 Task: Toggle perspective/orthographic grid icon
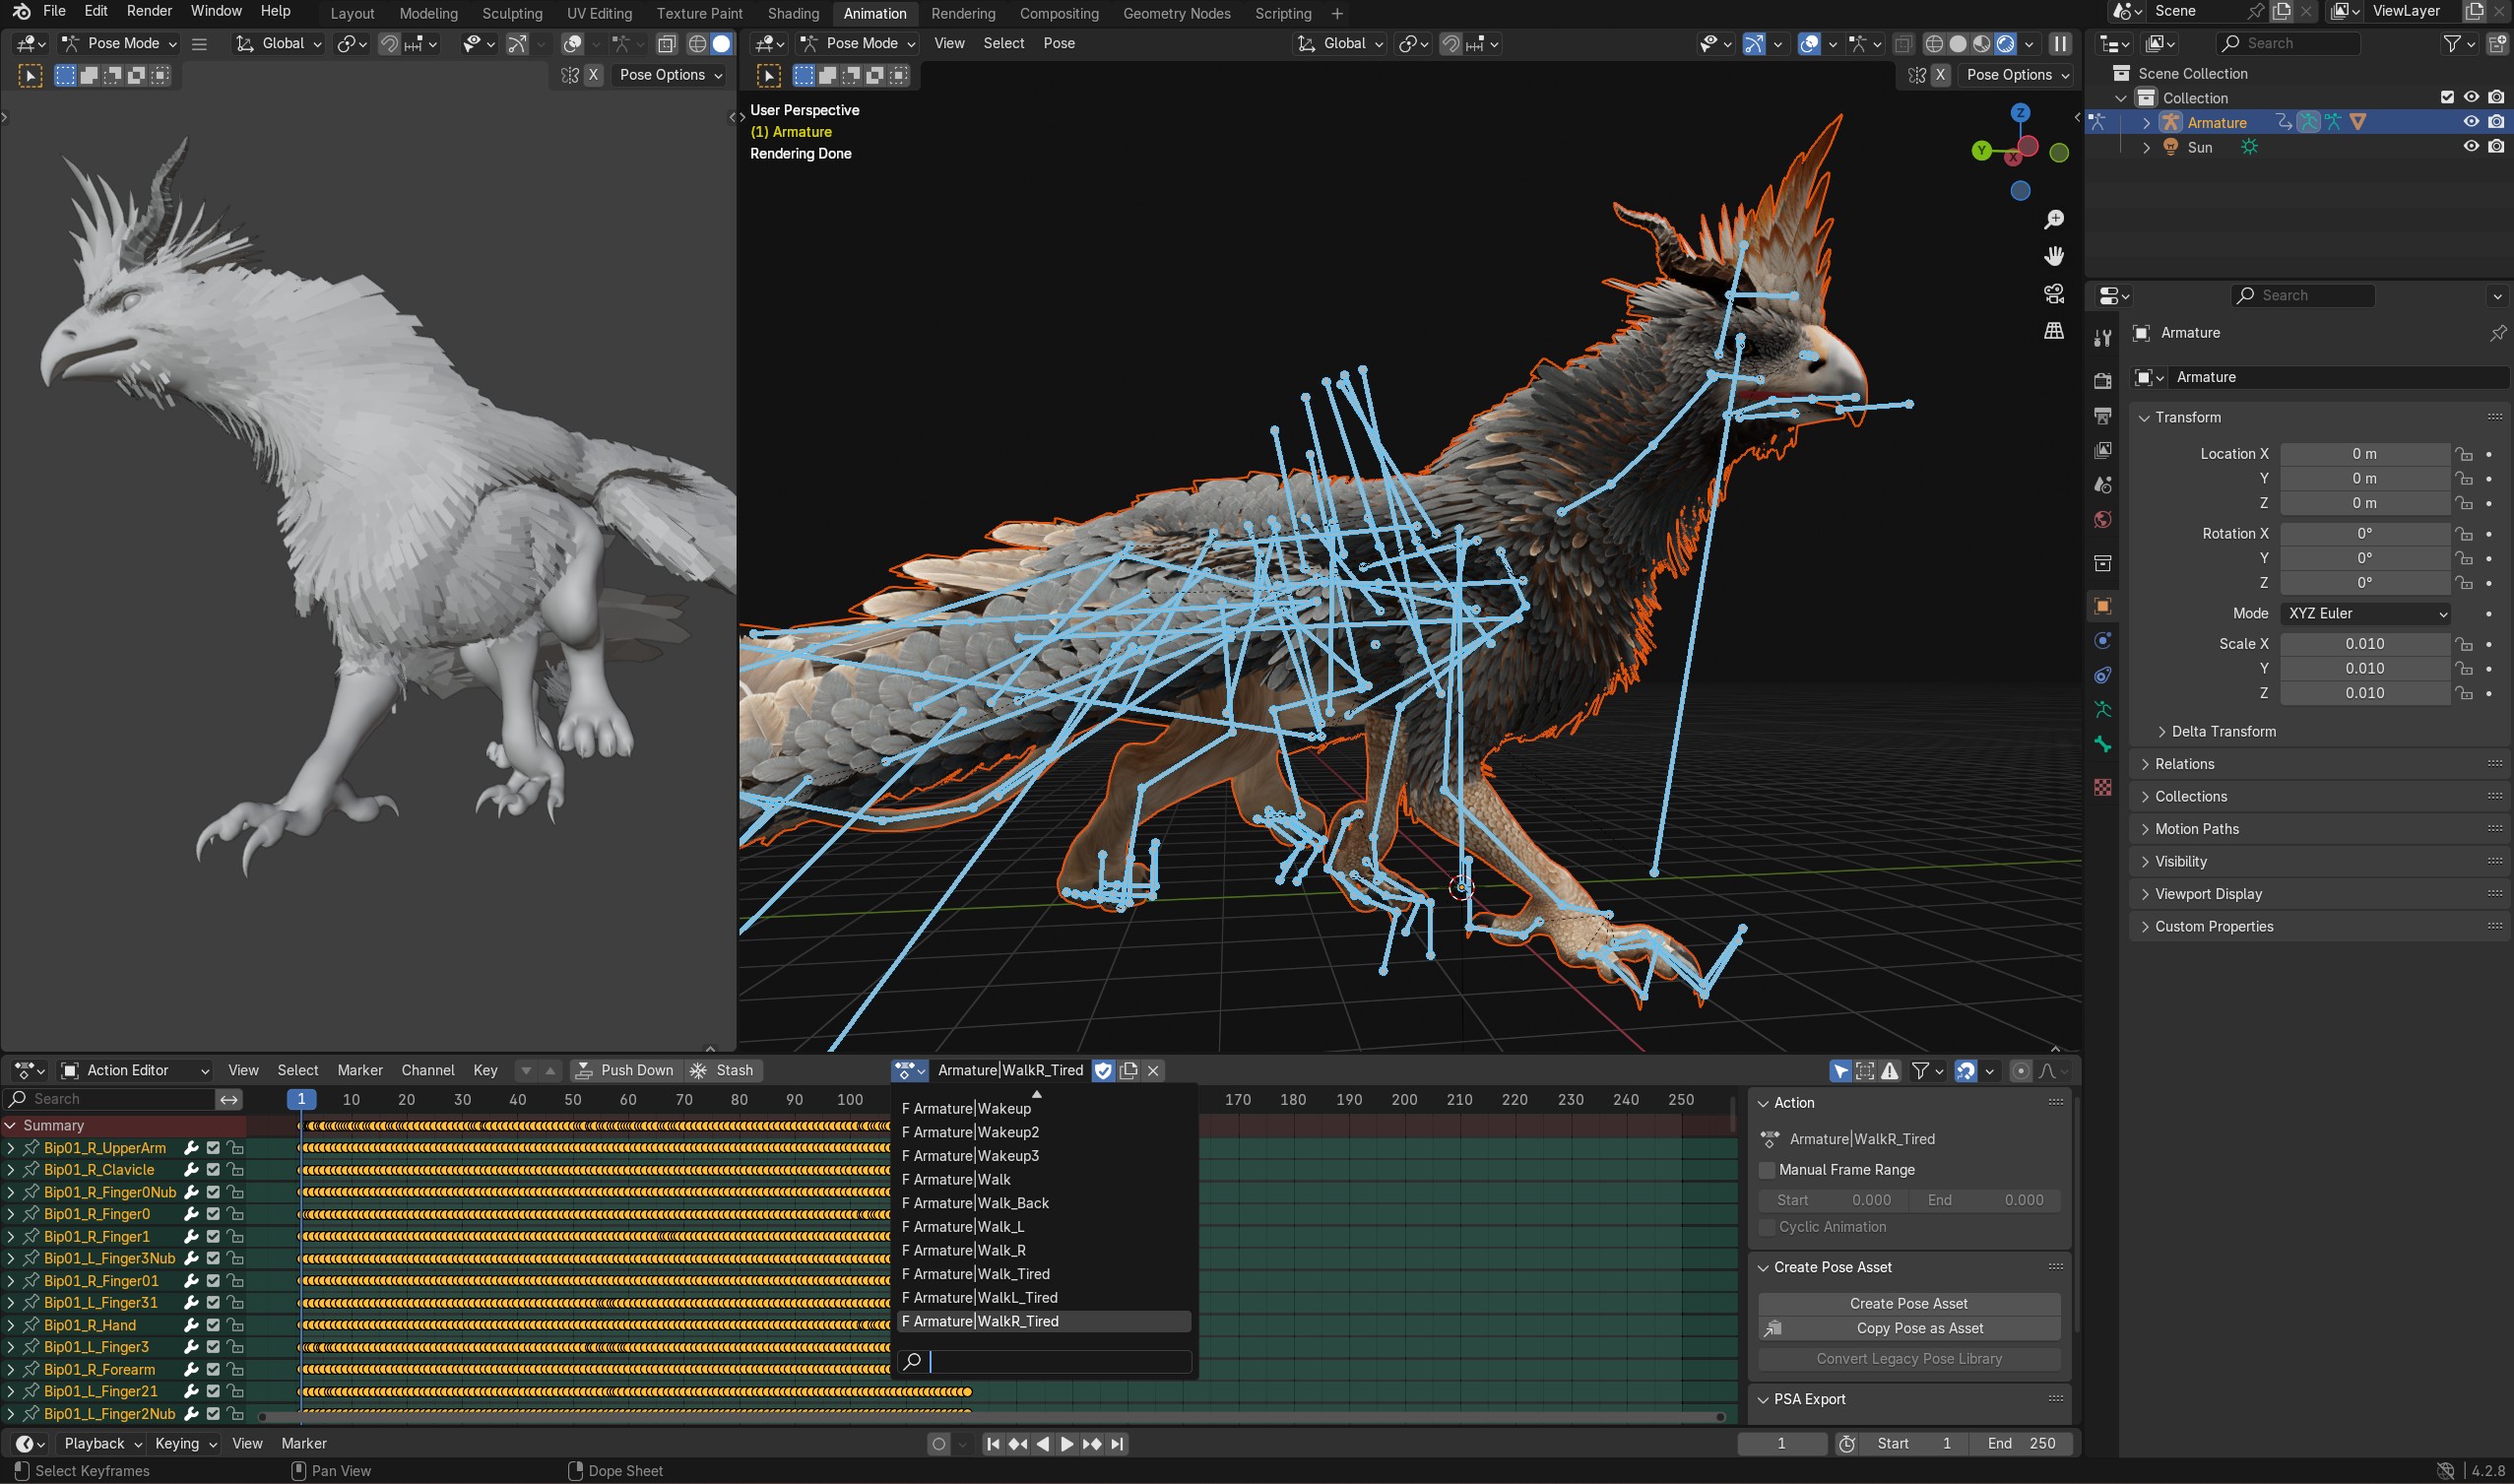click(x=2053, y=330)
